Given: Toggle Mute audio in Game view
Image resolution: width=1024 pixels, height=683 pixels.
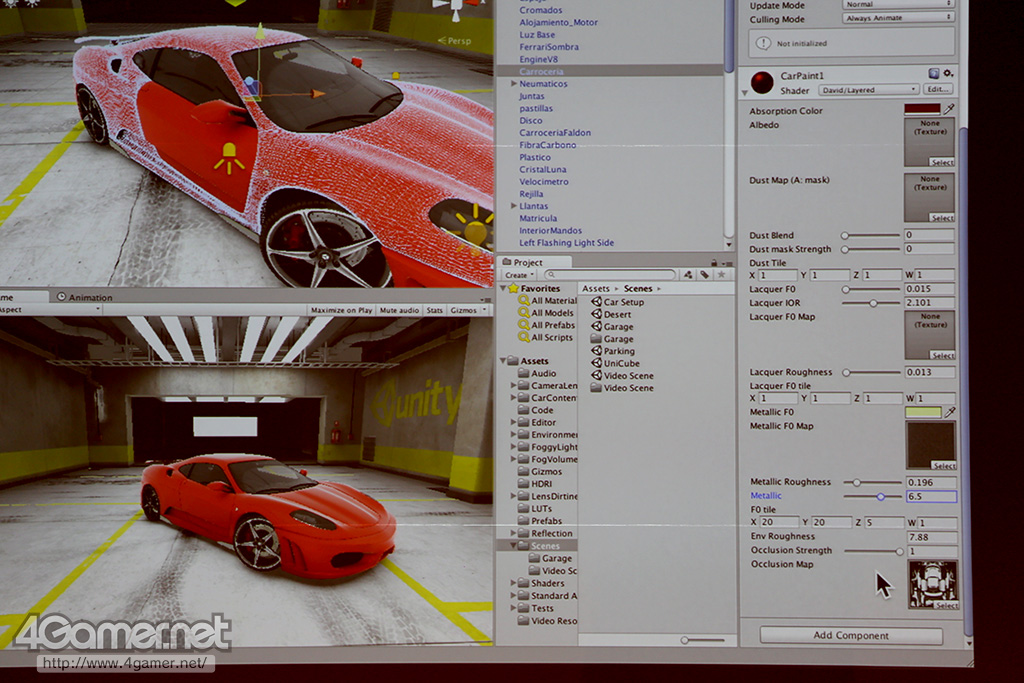Looking at the screenshot, I should tap(399, 310).
